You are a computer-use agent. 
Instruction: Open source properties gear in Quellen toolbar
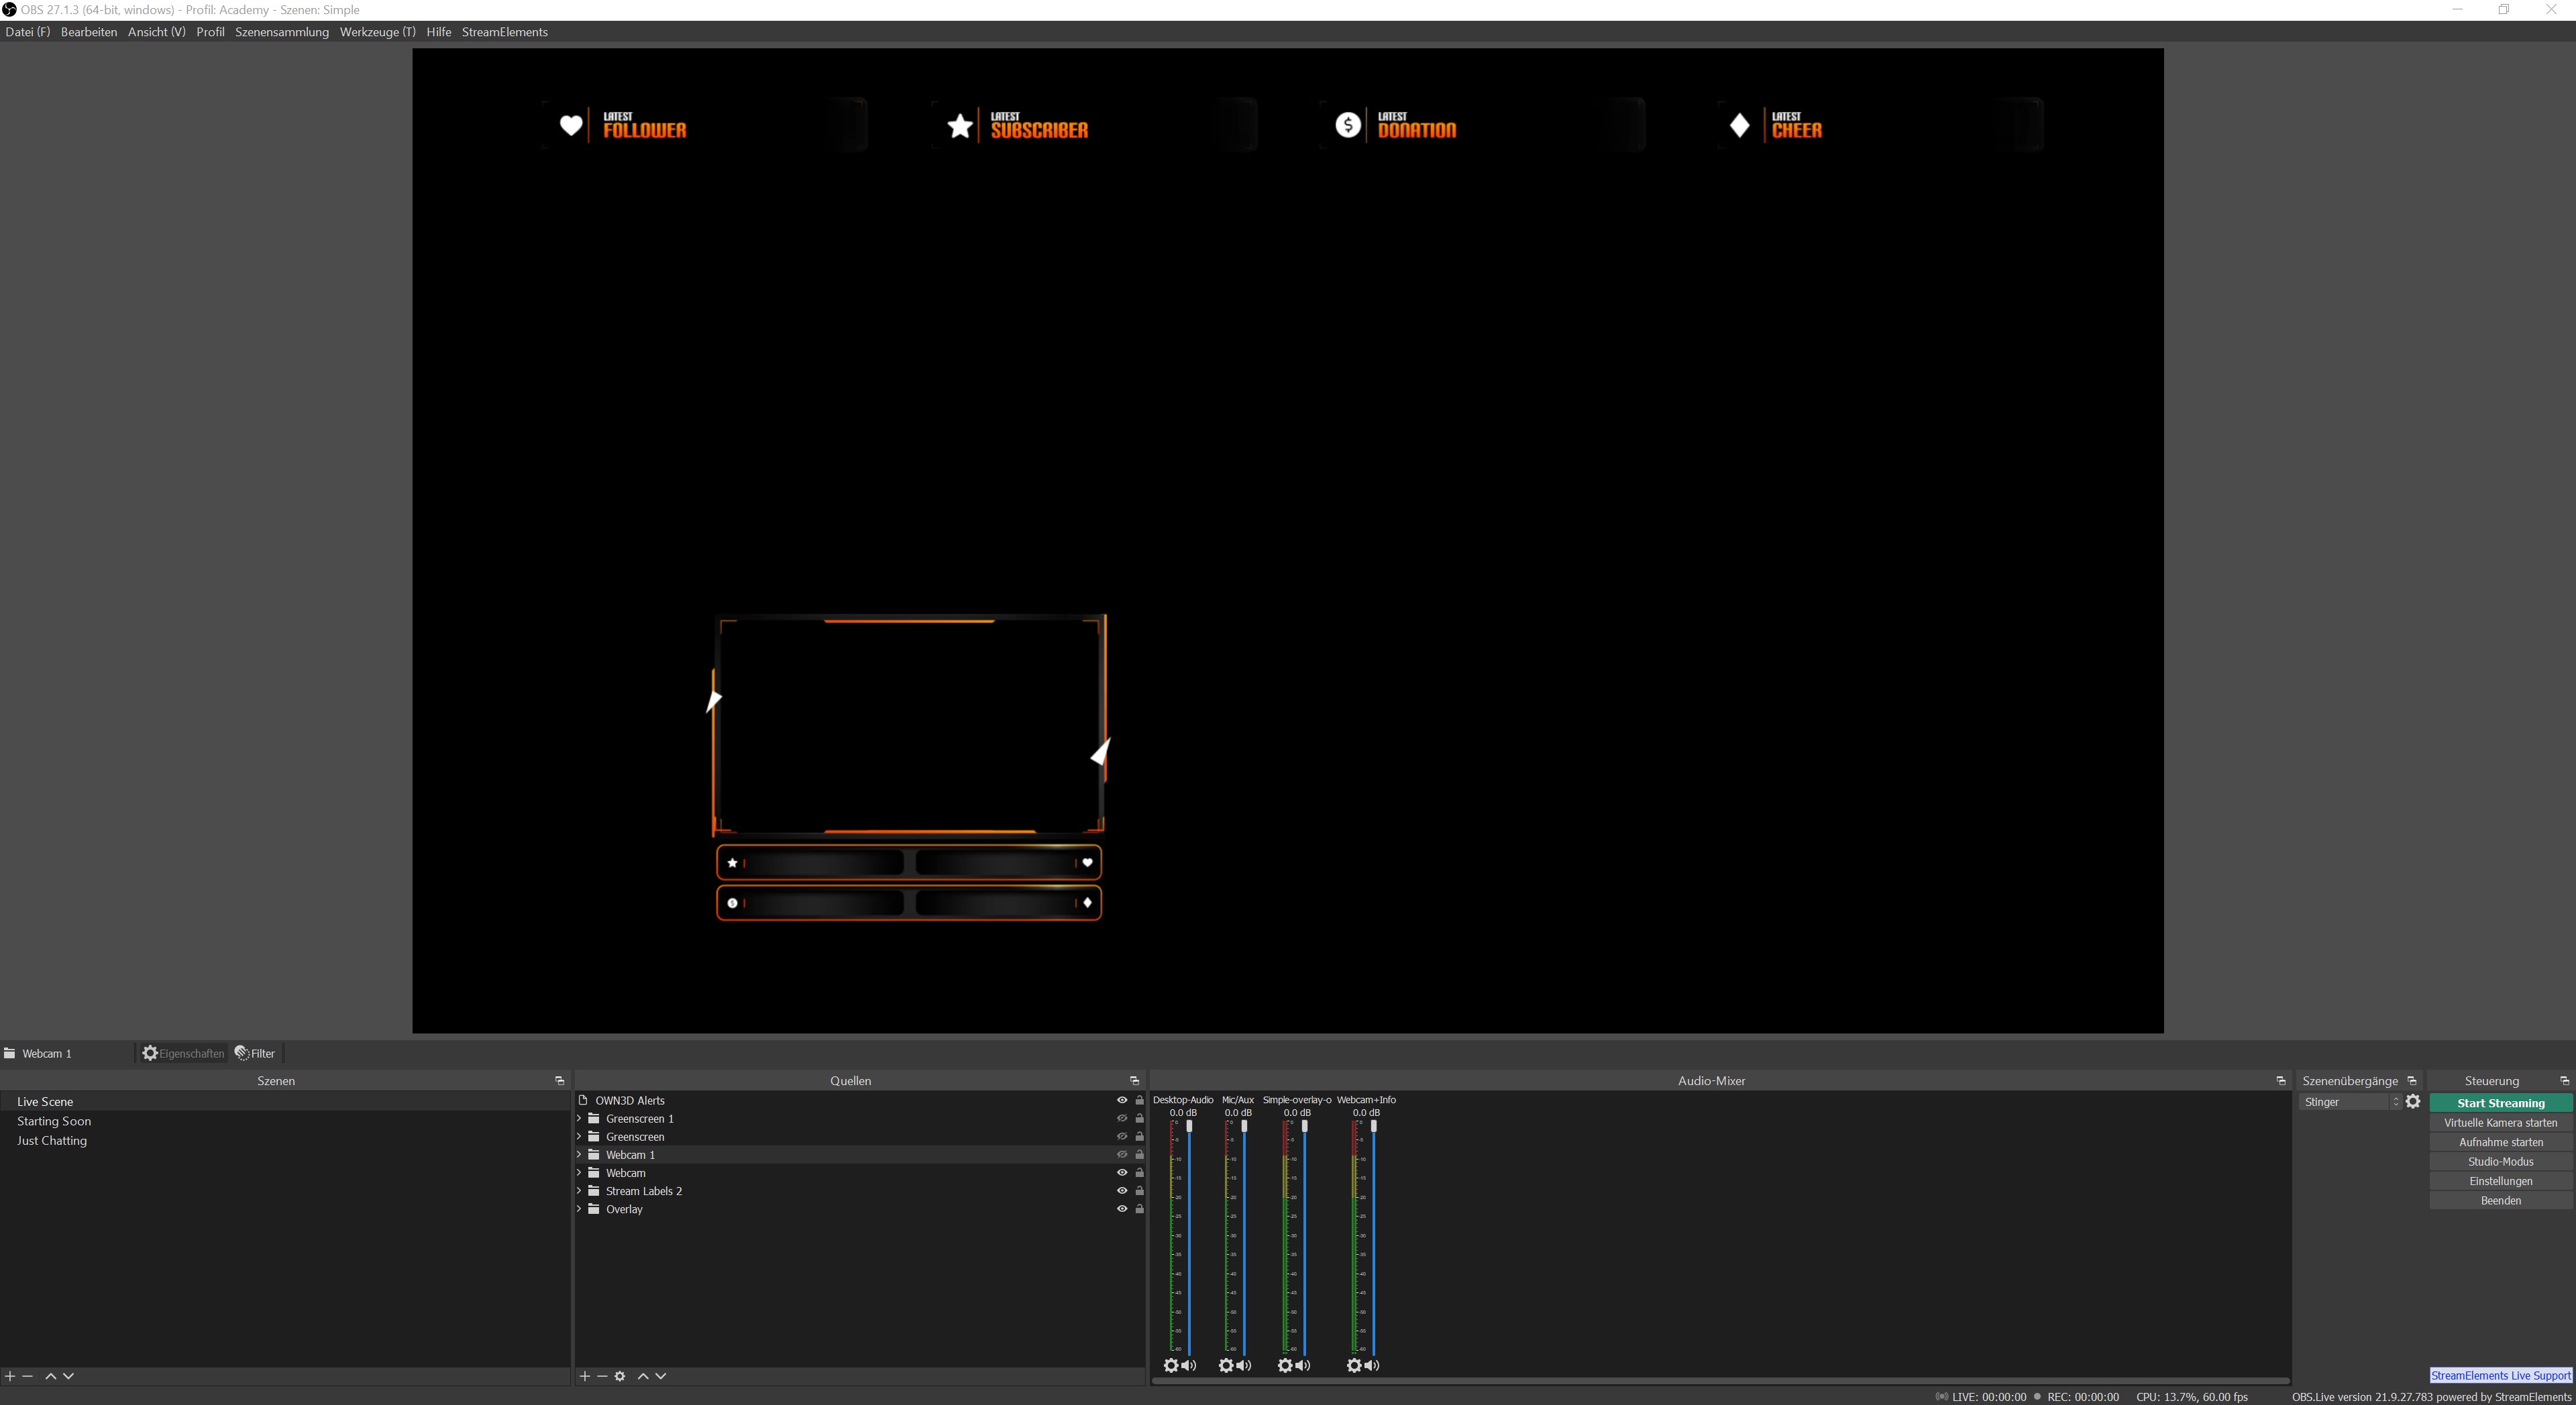(x=620, y=1376)
